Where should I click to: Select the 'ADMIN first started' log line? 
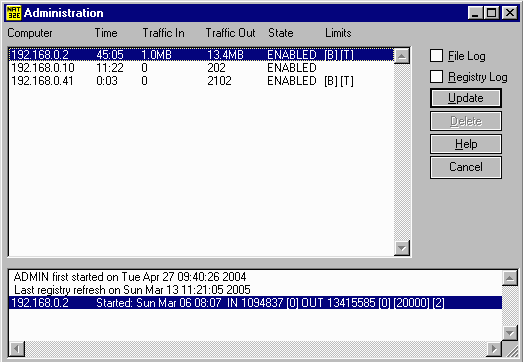point(130,277)
